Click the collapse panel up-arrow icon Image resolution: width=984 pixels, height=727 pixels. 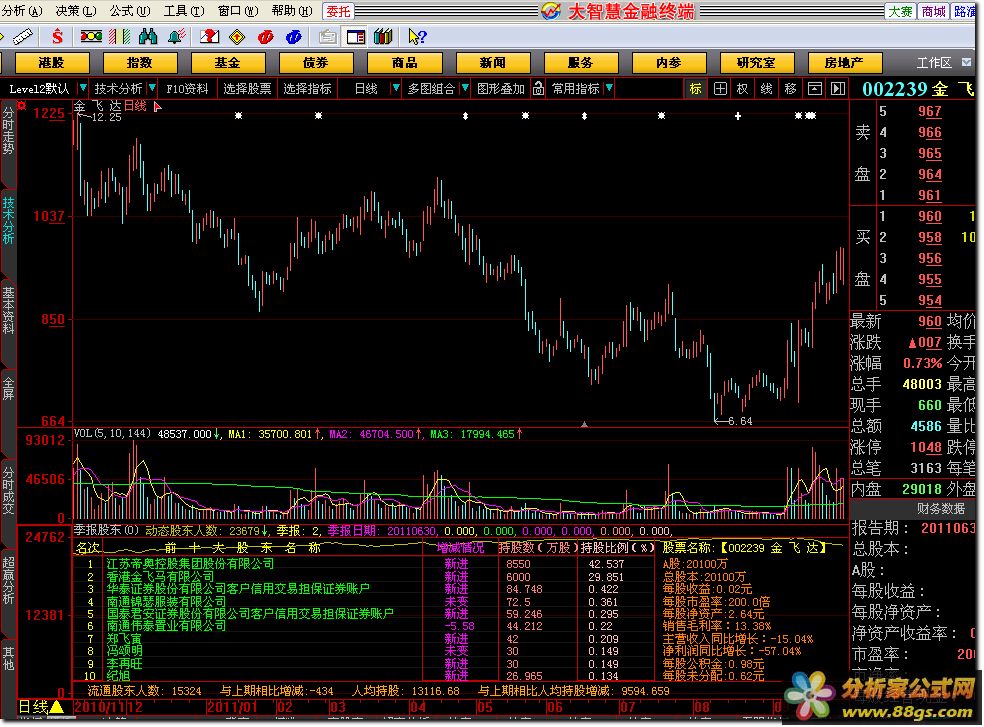pyautogui.click(x=814, y=89)
